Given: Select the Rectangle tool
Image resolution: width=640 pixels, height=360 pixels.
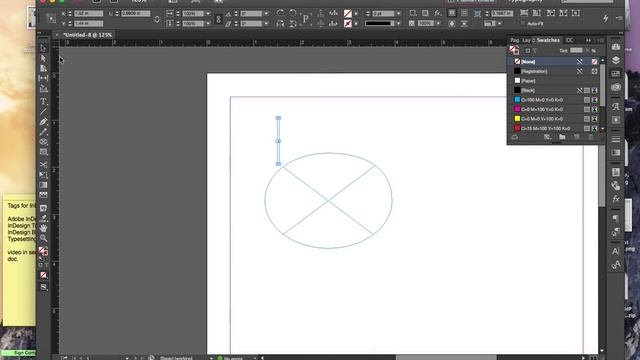Looking at the screenshot, I should (43, 152).
